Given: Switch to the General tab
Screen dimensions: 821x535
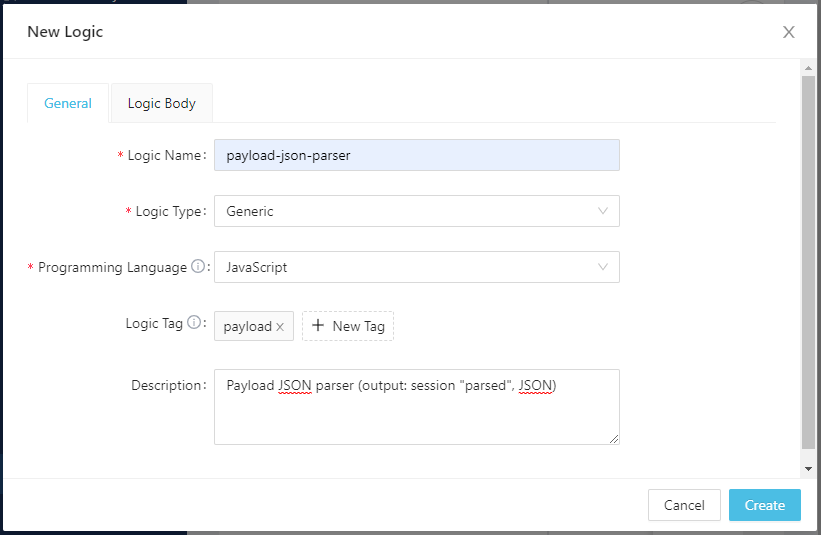Looking at the screenshot, I should (x=68, y=103).
